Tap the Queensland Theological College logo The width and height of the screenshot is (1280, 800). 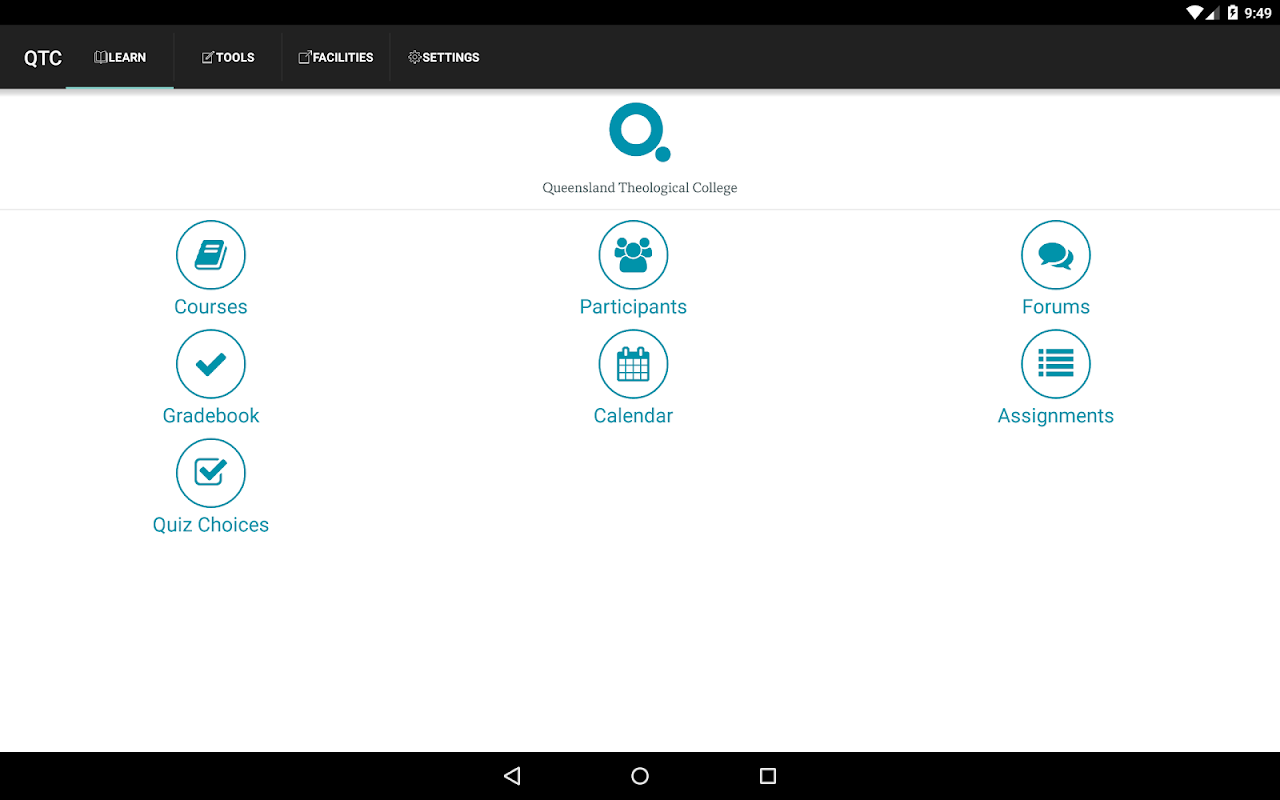tap(640, 131)
